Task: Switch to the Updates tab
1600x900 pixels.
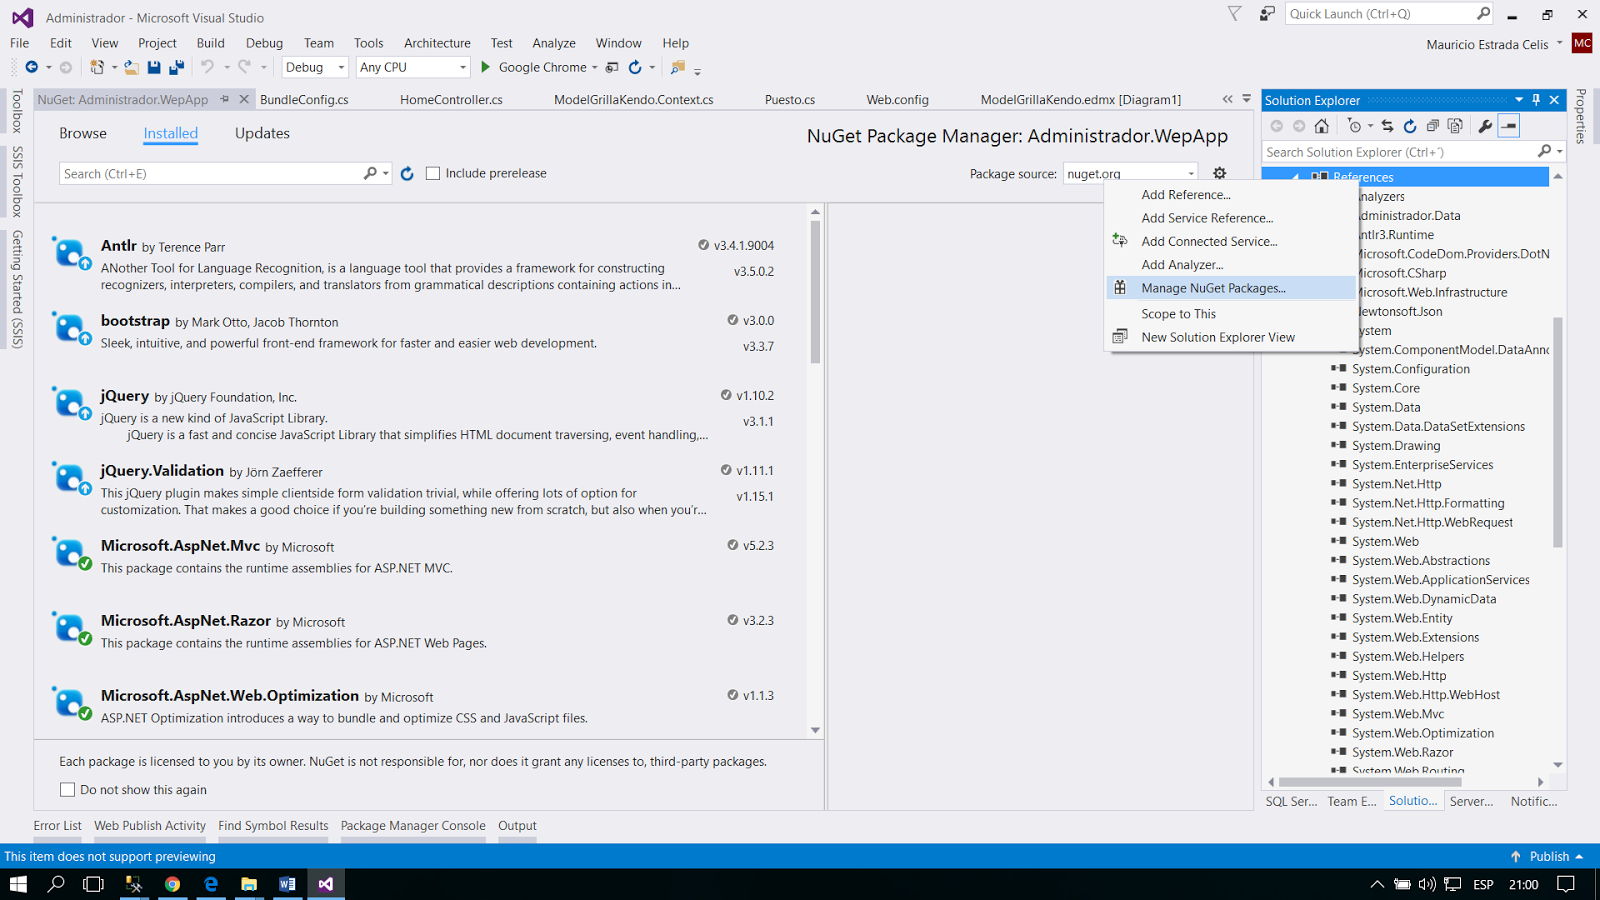Action: point(261,132)
